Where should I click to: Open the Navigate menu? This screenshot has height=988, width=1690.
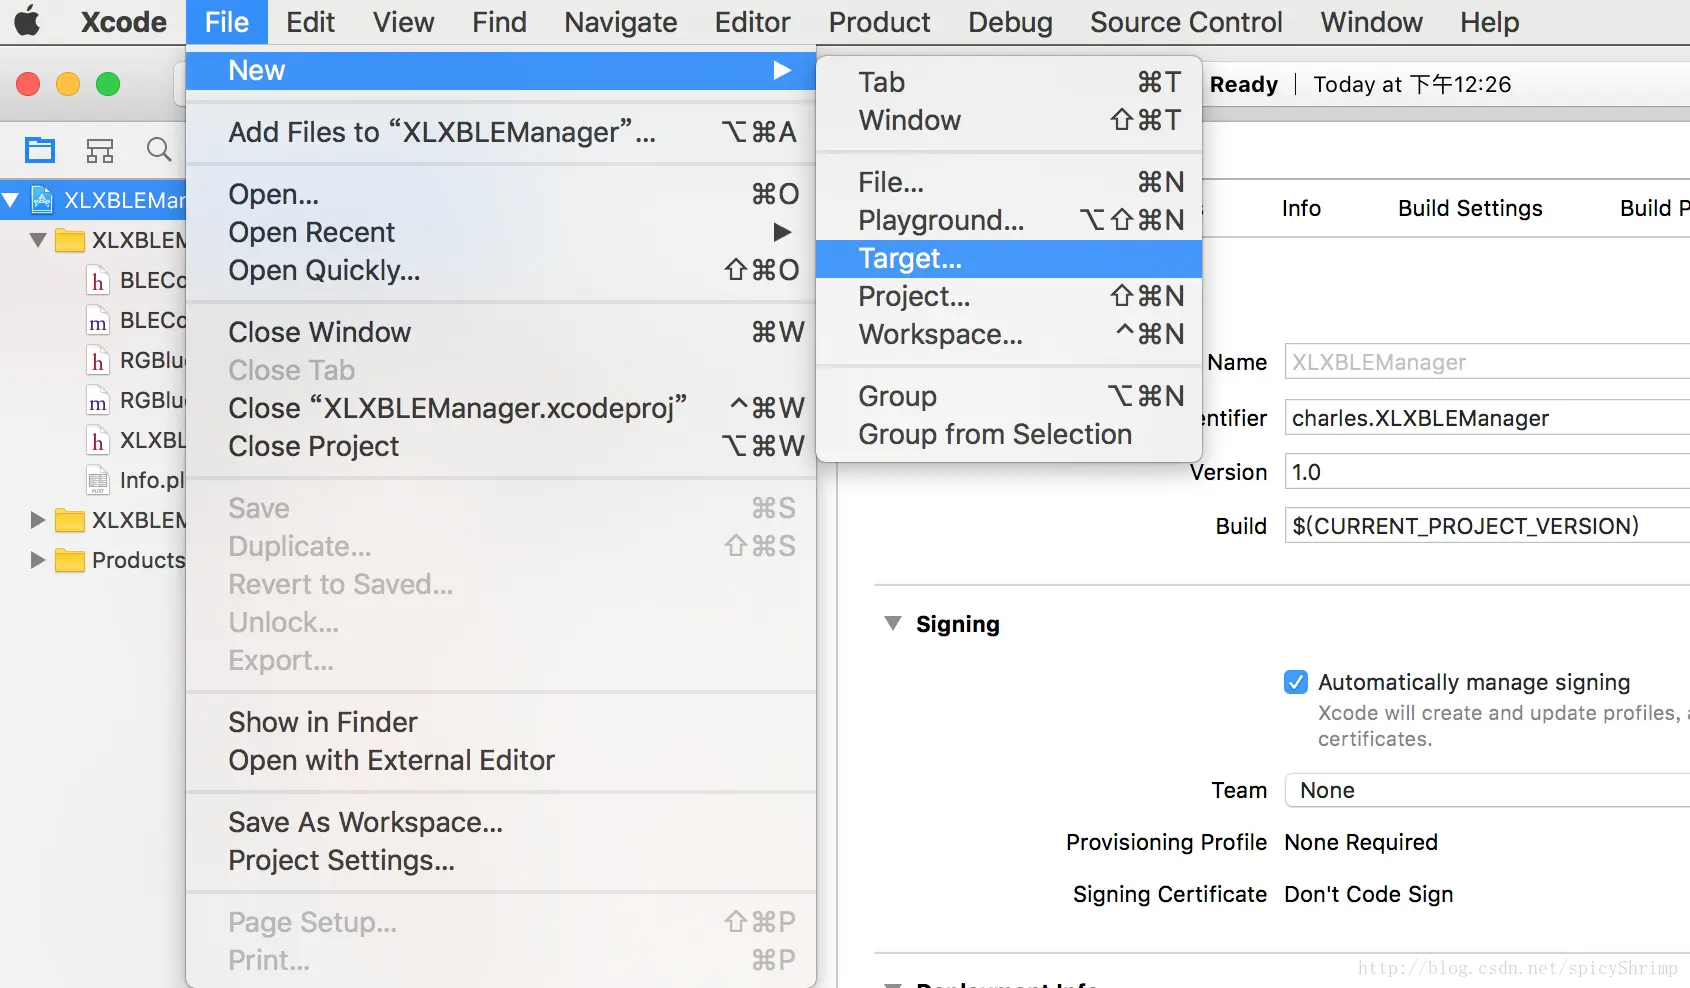tap(621, 22)
